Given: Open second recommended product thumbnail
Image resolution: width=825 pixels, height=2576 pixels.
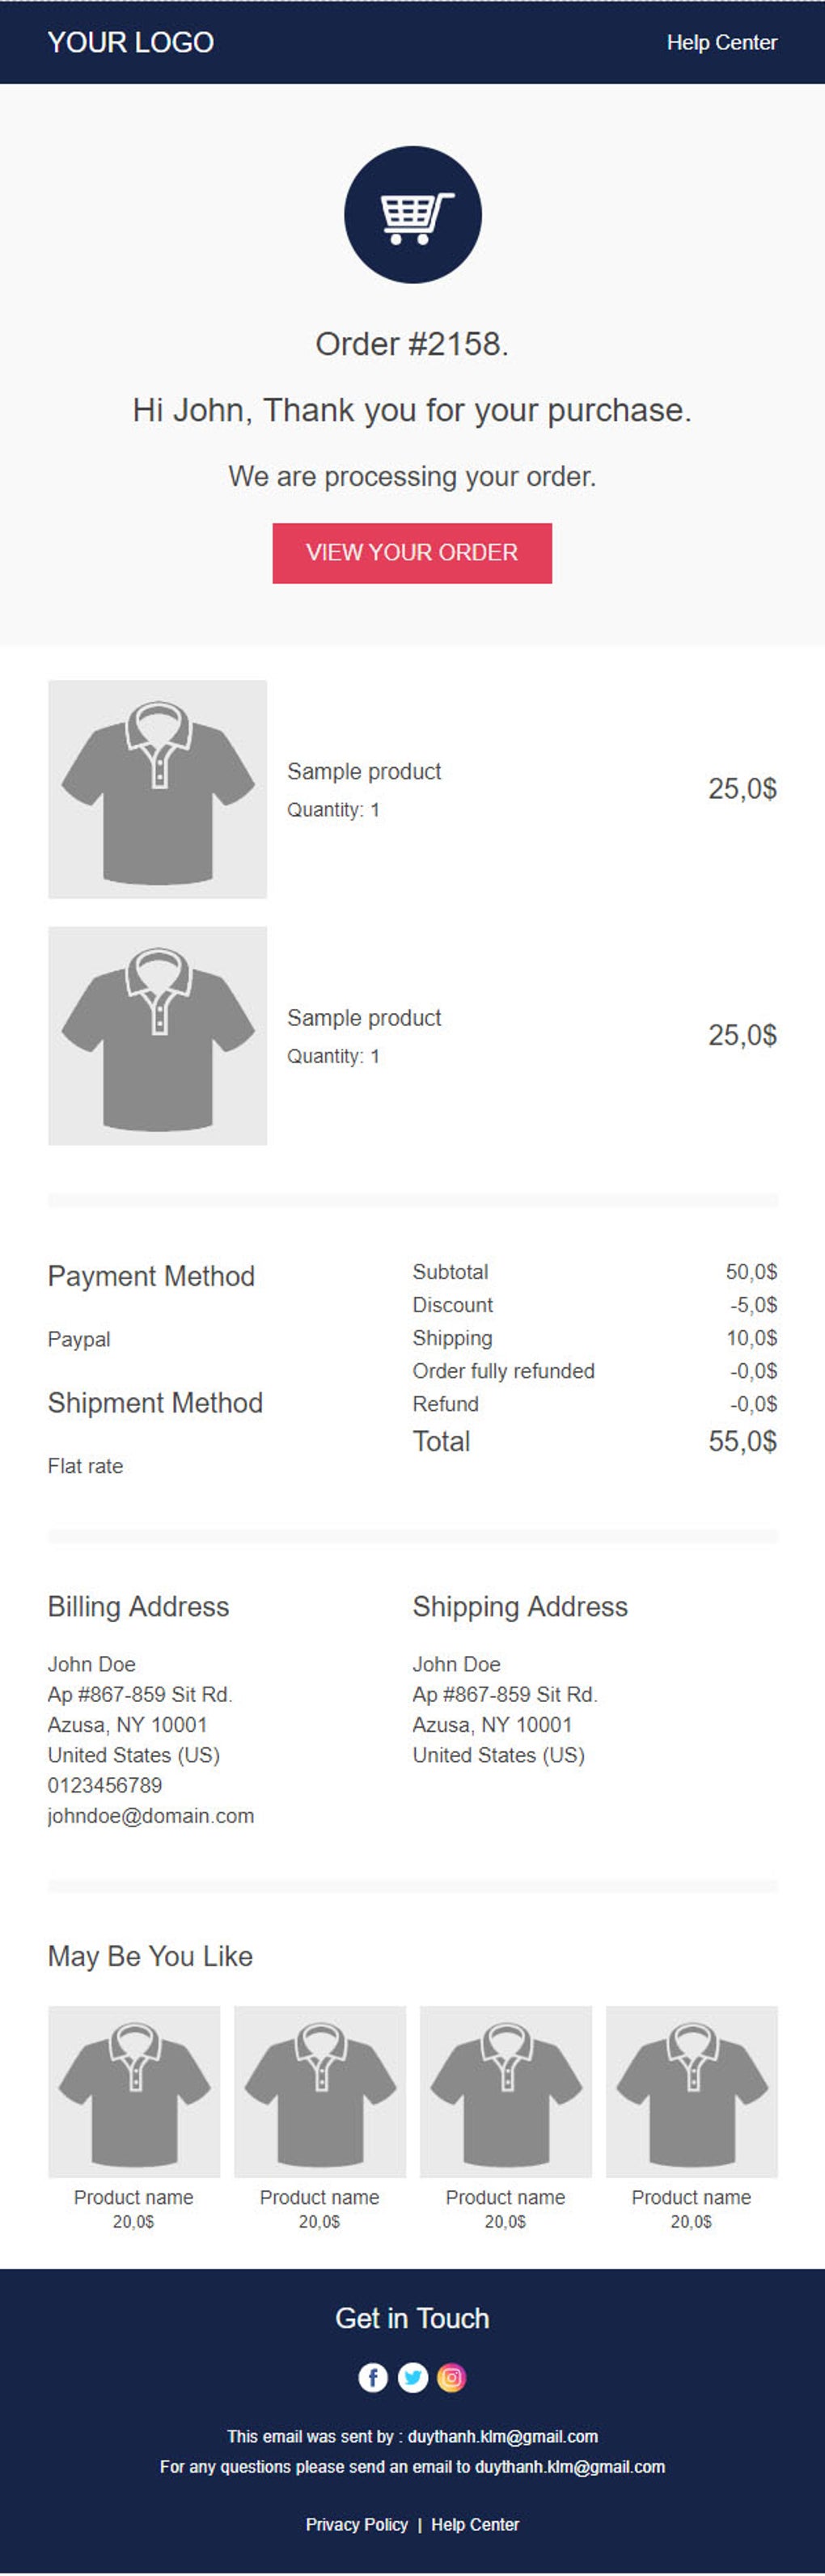Looking at the screenshot, I should pos(320,2091).
